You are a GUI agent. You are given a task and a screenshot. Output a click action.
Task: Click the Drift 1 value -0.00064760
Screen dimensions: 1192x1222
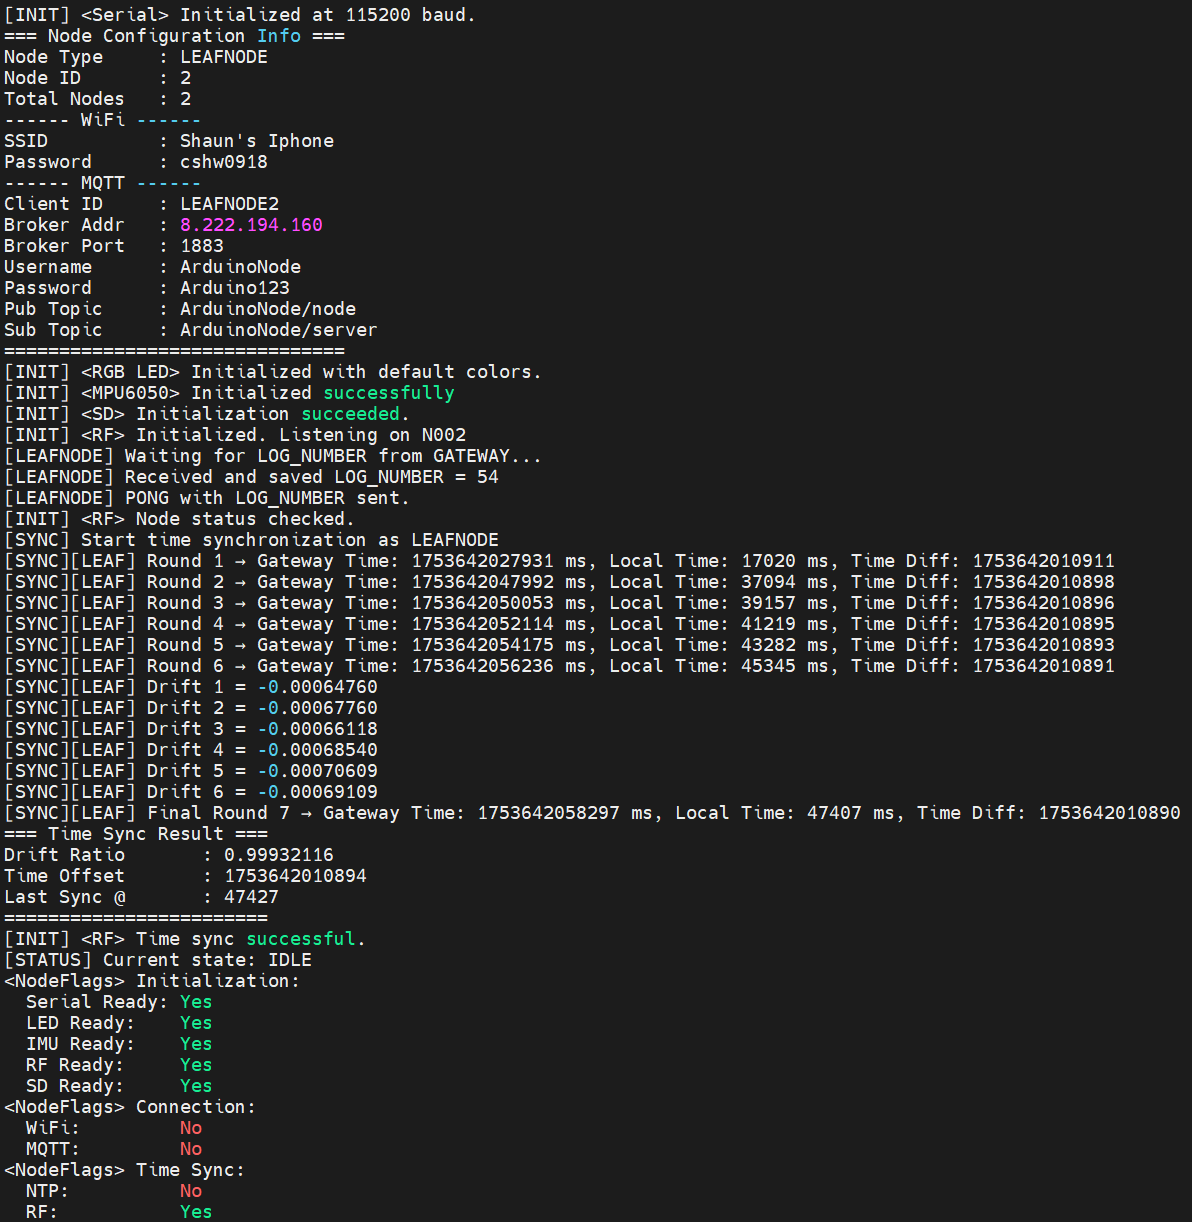(x=317, y=687)
